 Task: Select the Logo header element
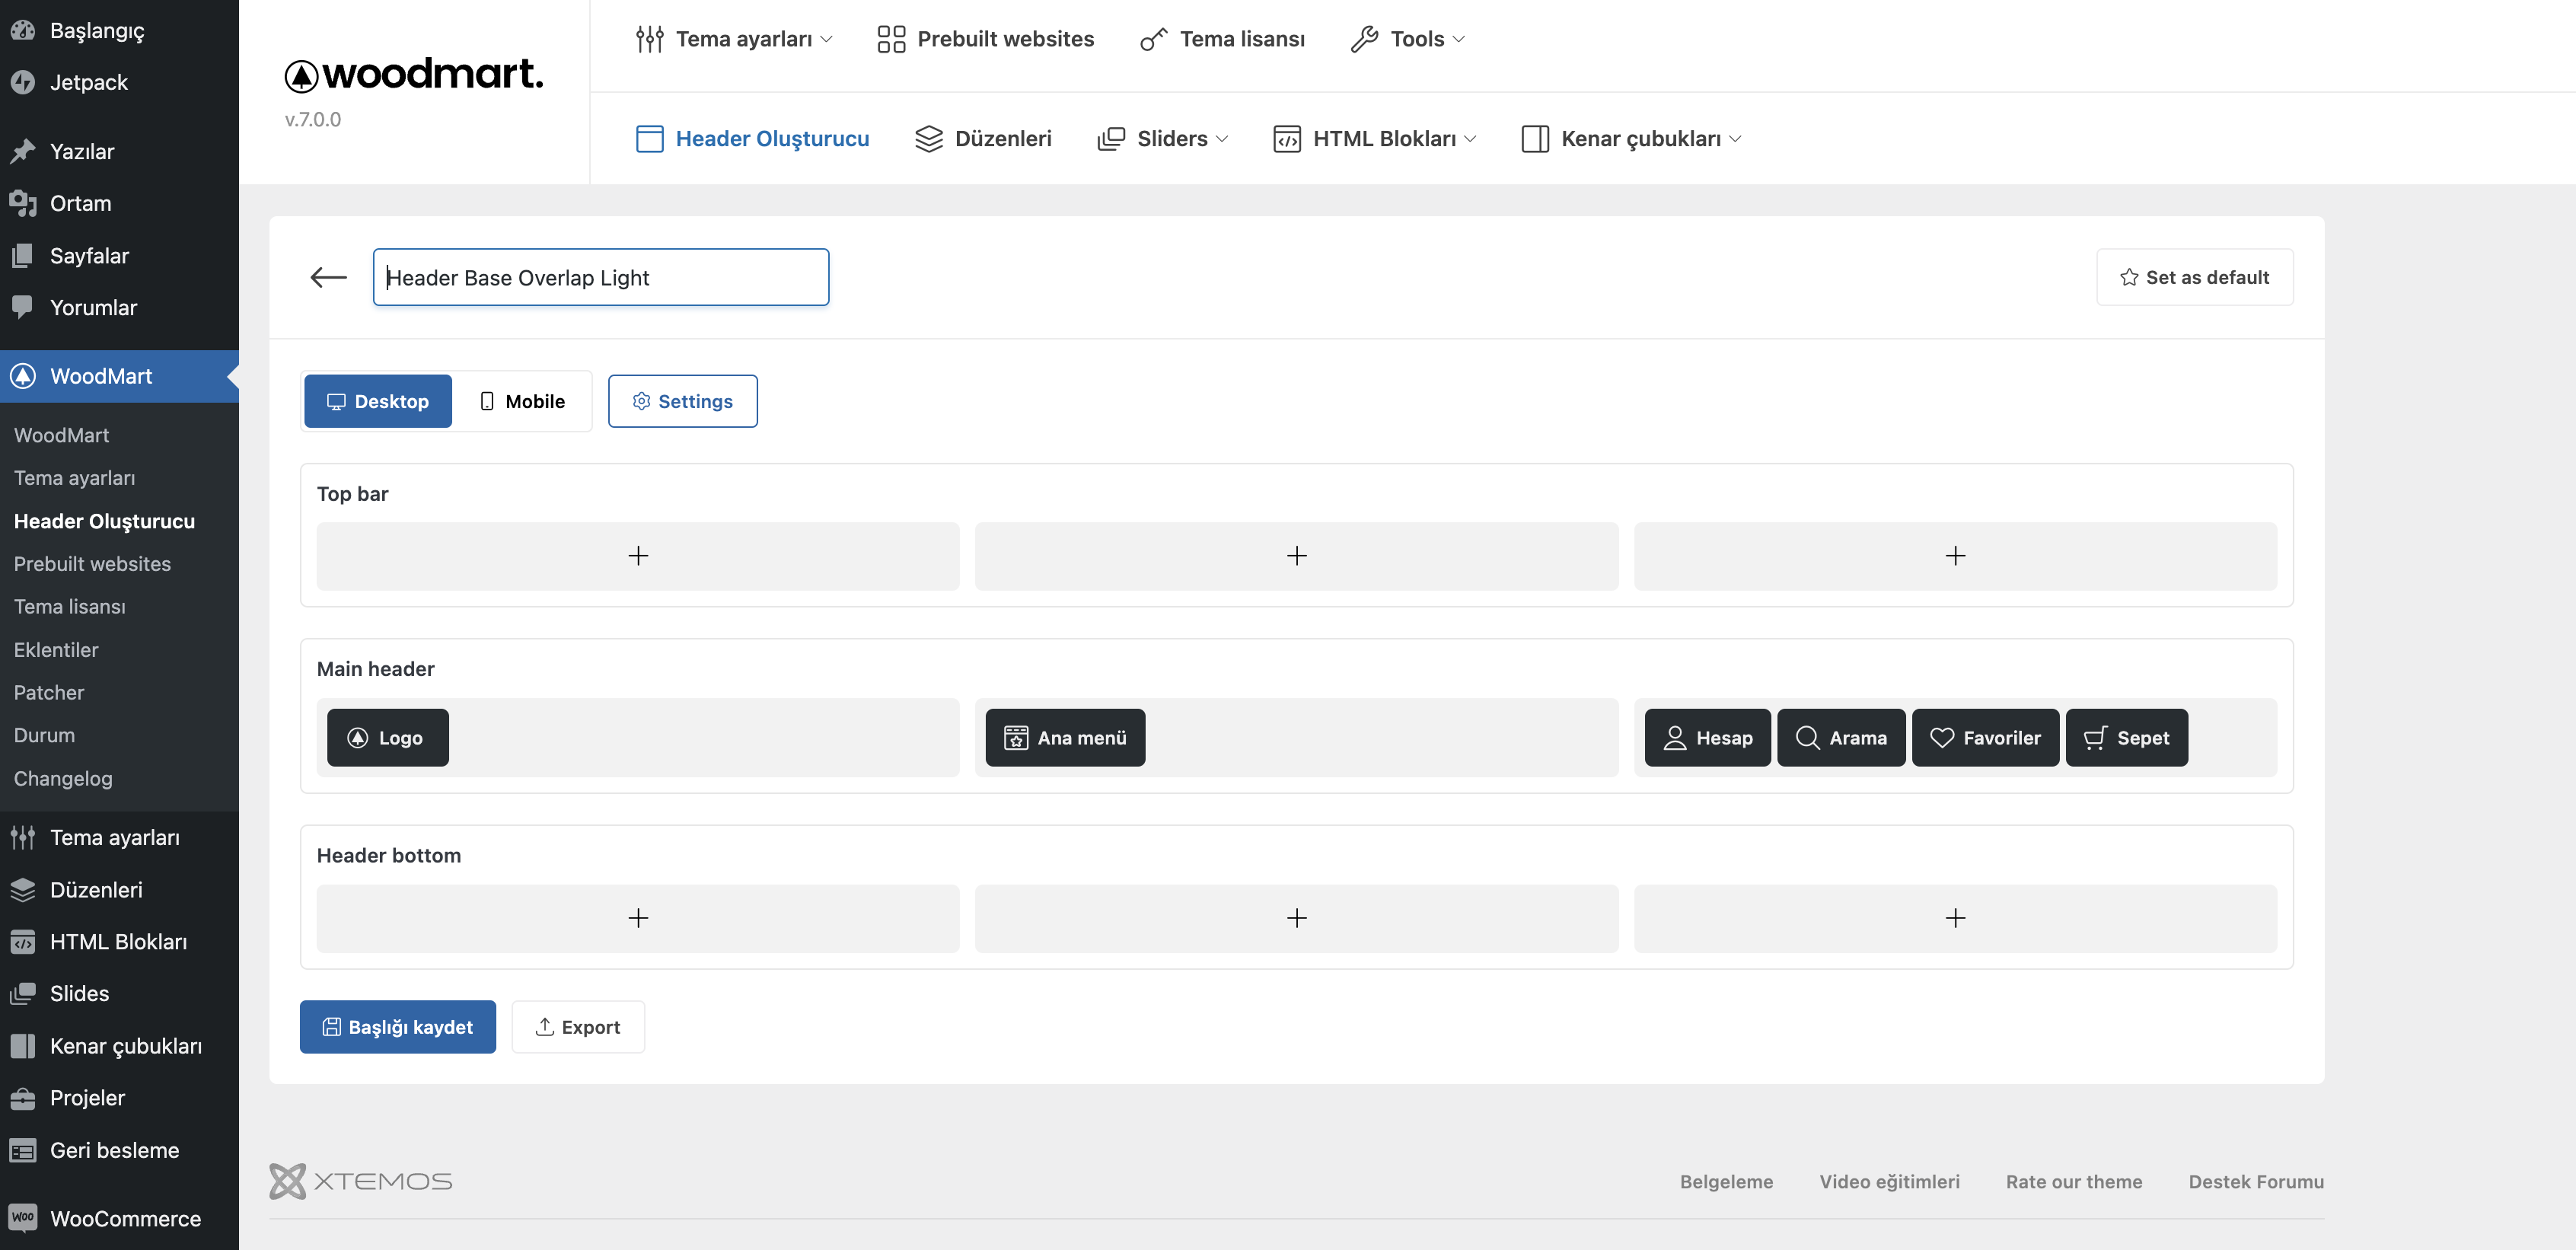[x=387, y=738]
